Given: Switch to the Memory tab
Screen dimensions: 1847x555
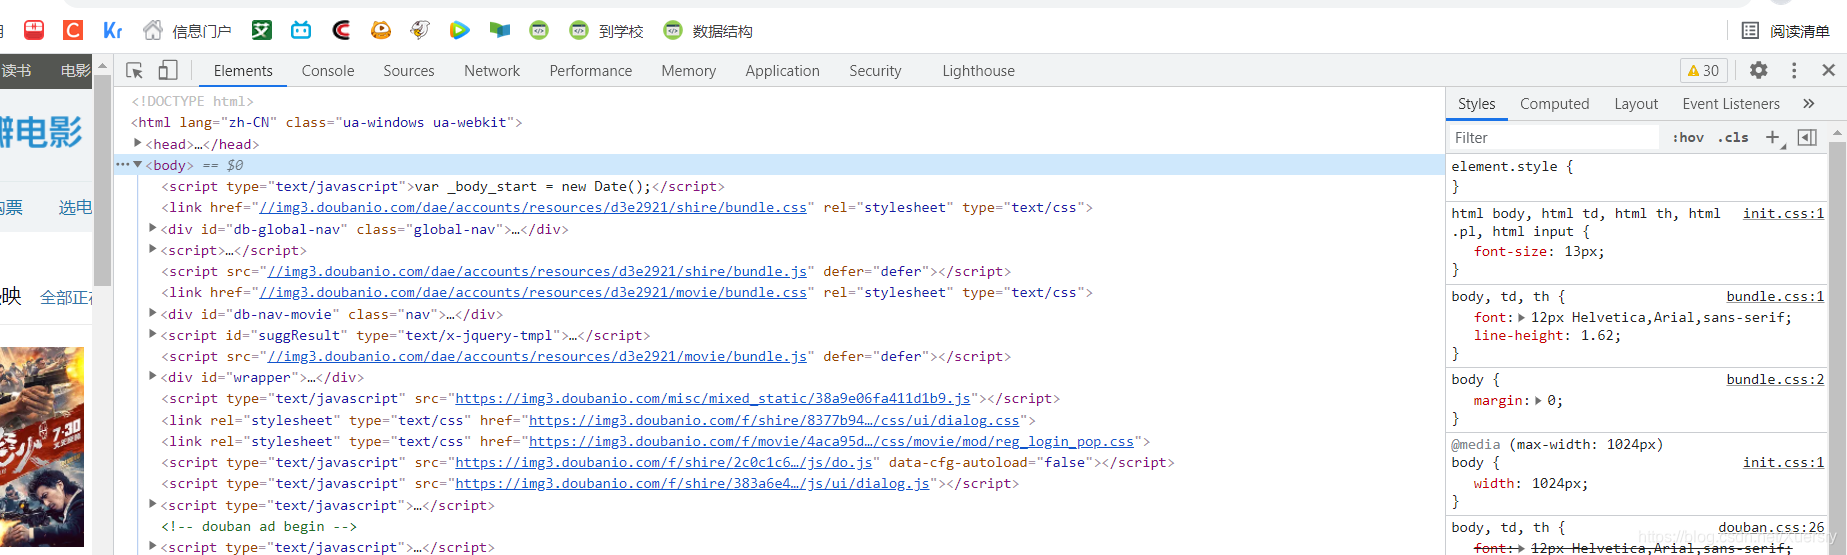Looking at the screenshot, I should tap(689, 71).
